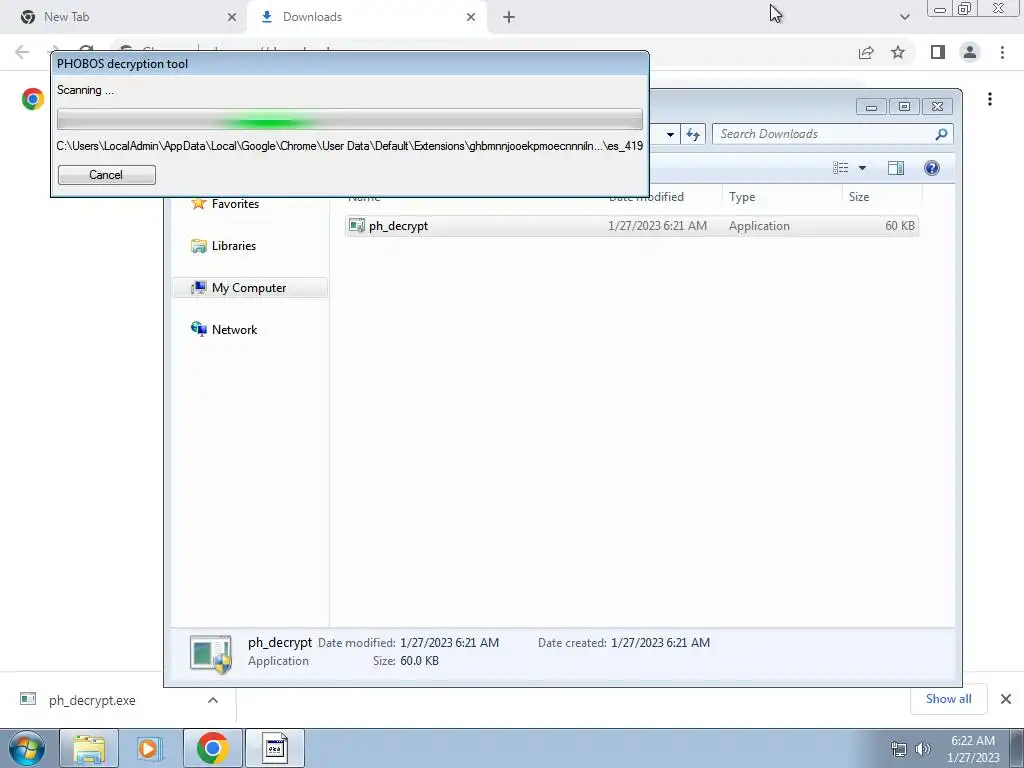Open the network tray icon

point(899,749)
